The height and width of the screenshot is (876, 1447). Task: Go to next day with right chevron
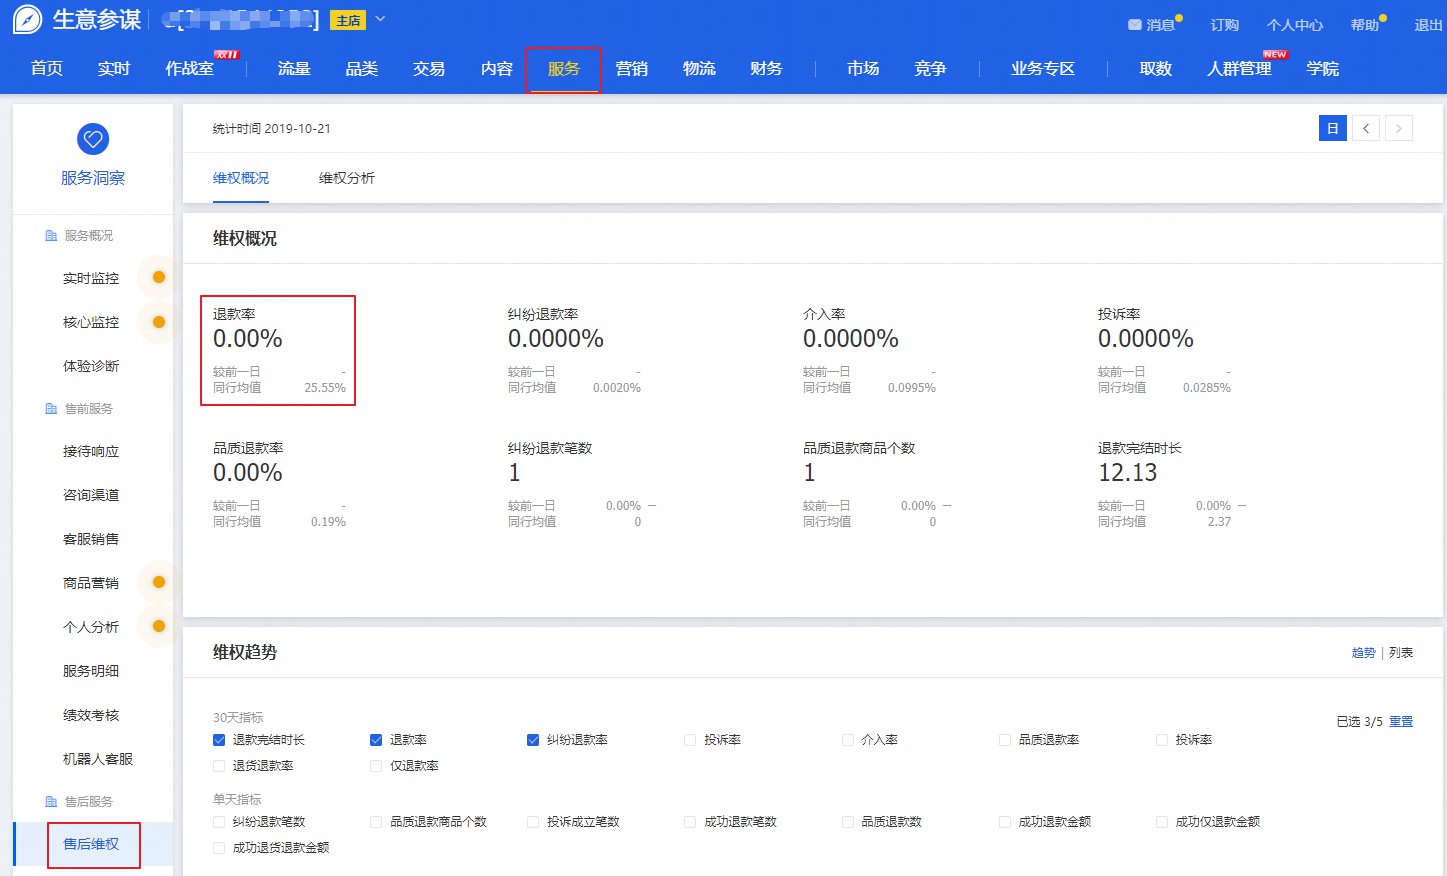tap(1398, 128)
